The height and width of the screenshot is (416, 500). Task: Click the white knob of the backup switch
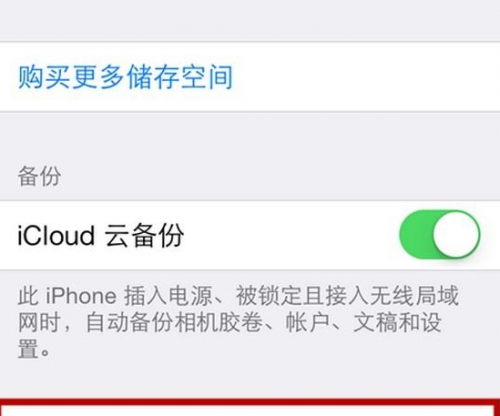[x=456, y=234]
